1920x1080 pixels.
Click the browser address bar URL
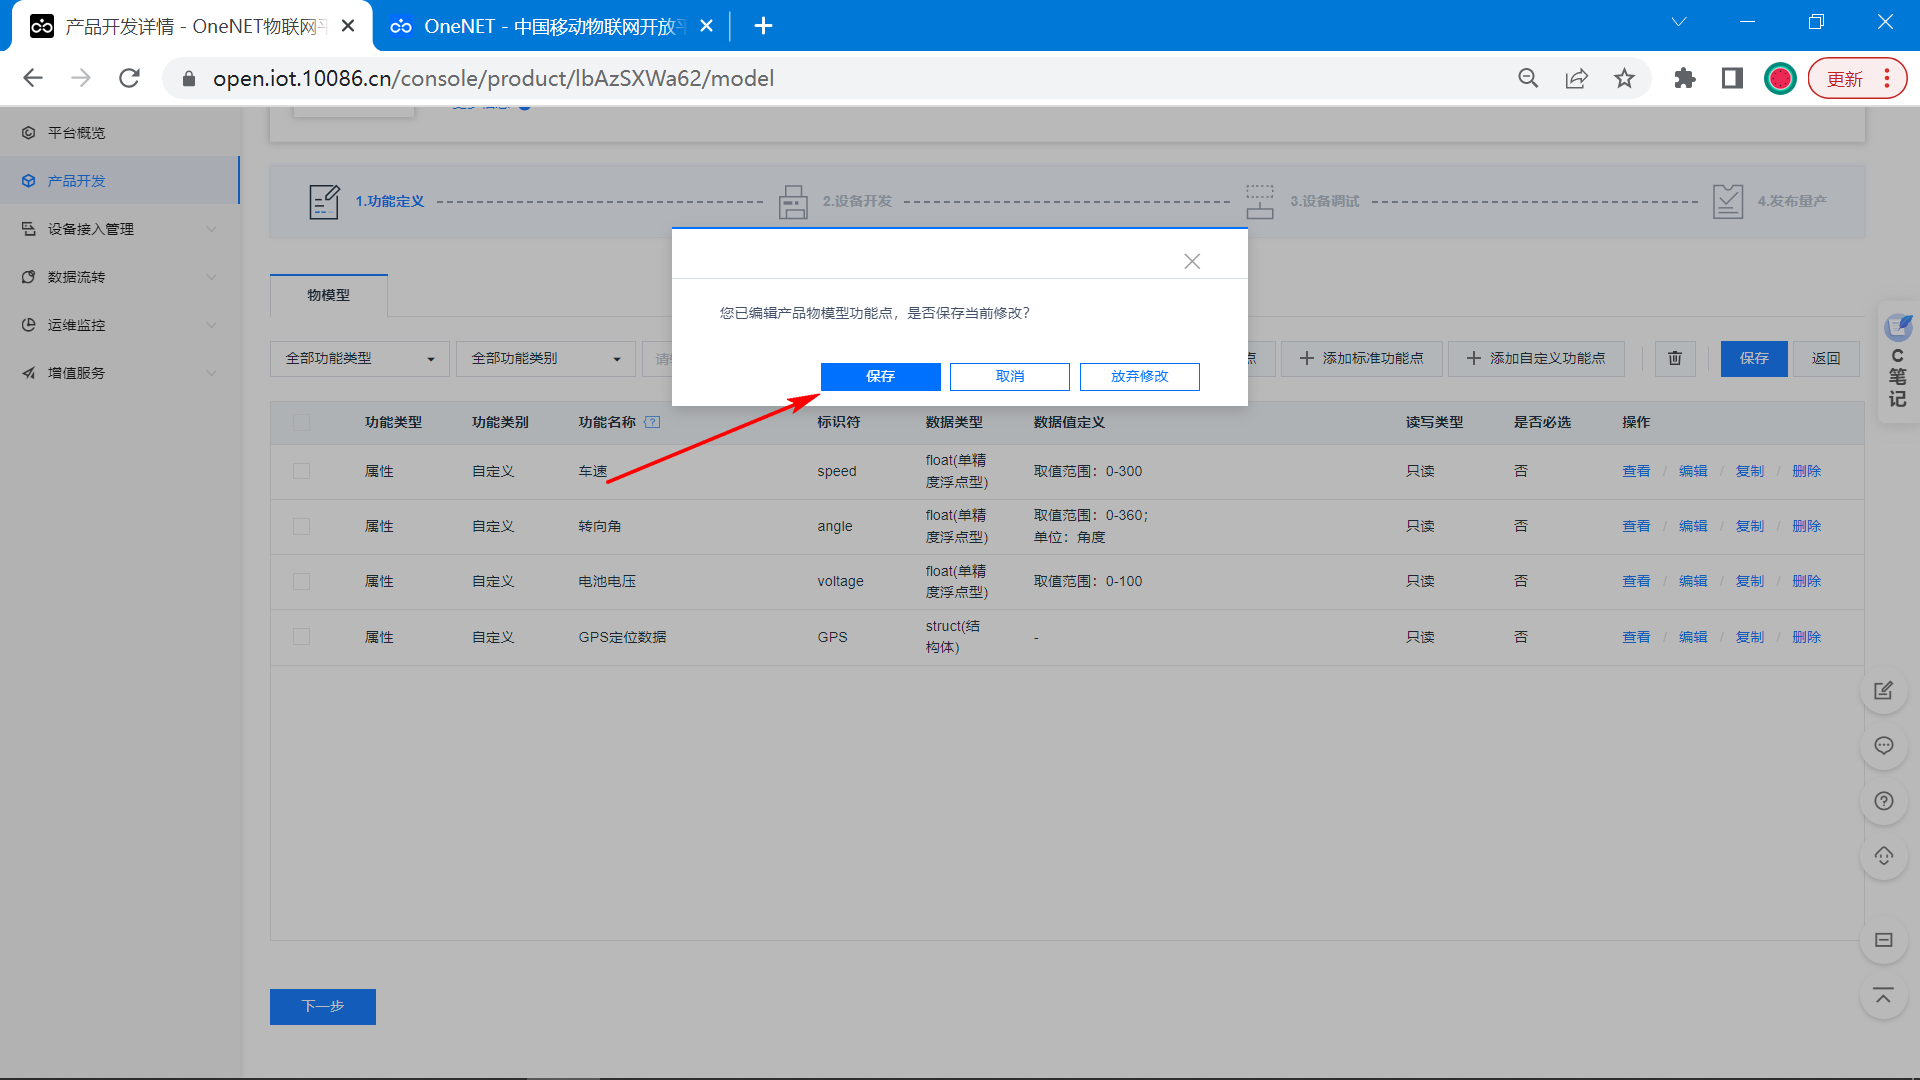click(x=493, y=78)
